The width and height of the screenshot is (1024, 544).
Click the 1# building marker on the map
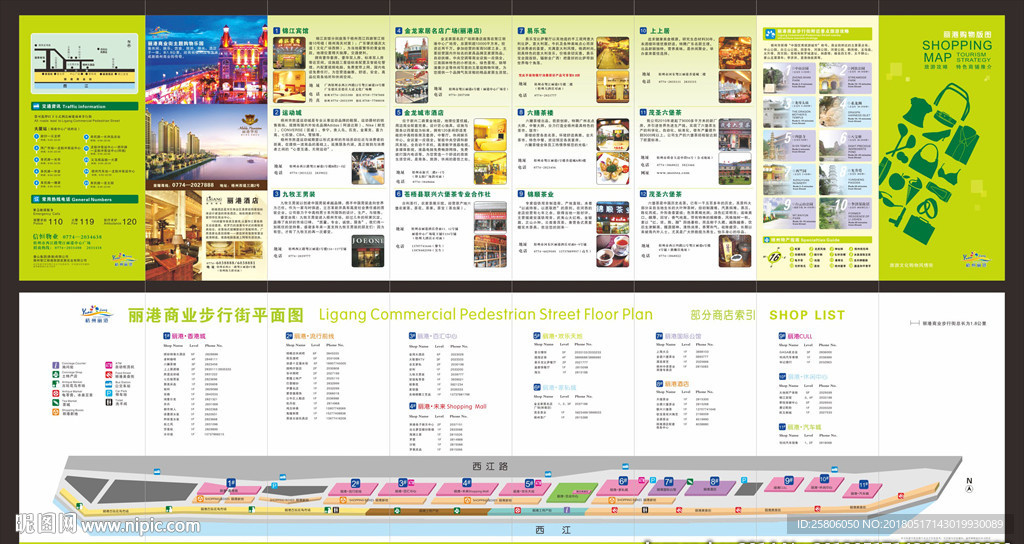(232, 482)
